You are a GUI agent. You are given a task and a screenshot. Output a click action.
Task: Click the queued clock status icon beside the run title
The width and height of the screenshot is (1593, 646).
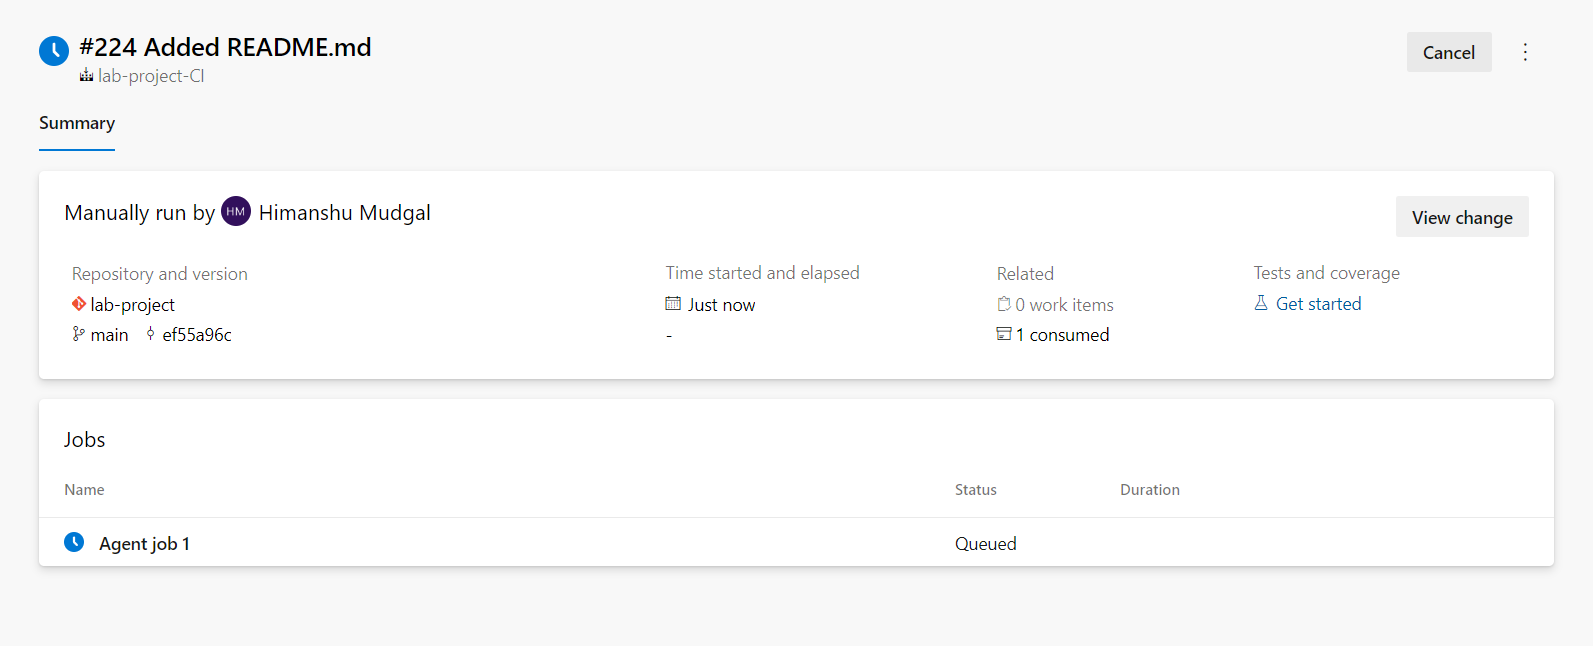[x=54, y=51]
